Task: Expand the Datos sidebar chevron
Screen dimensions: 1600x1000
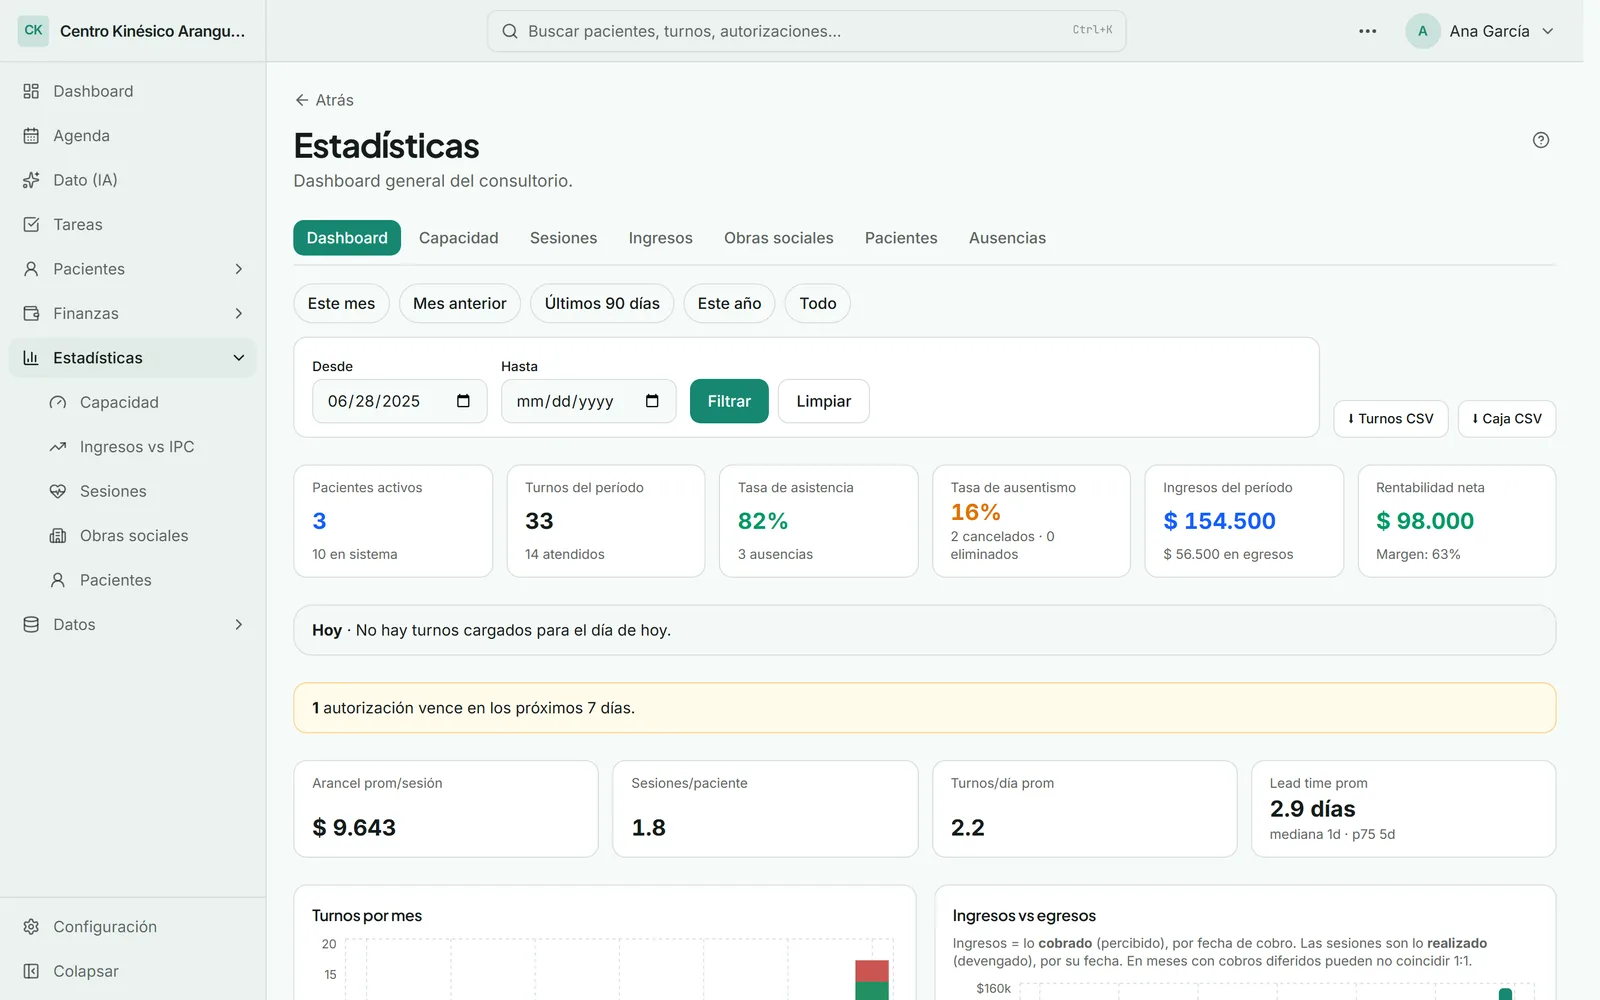Action: 238,624
